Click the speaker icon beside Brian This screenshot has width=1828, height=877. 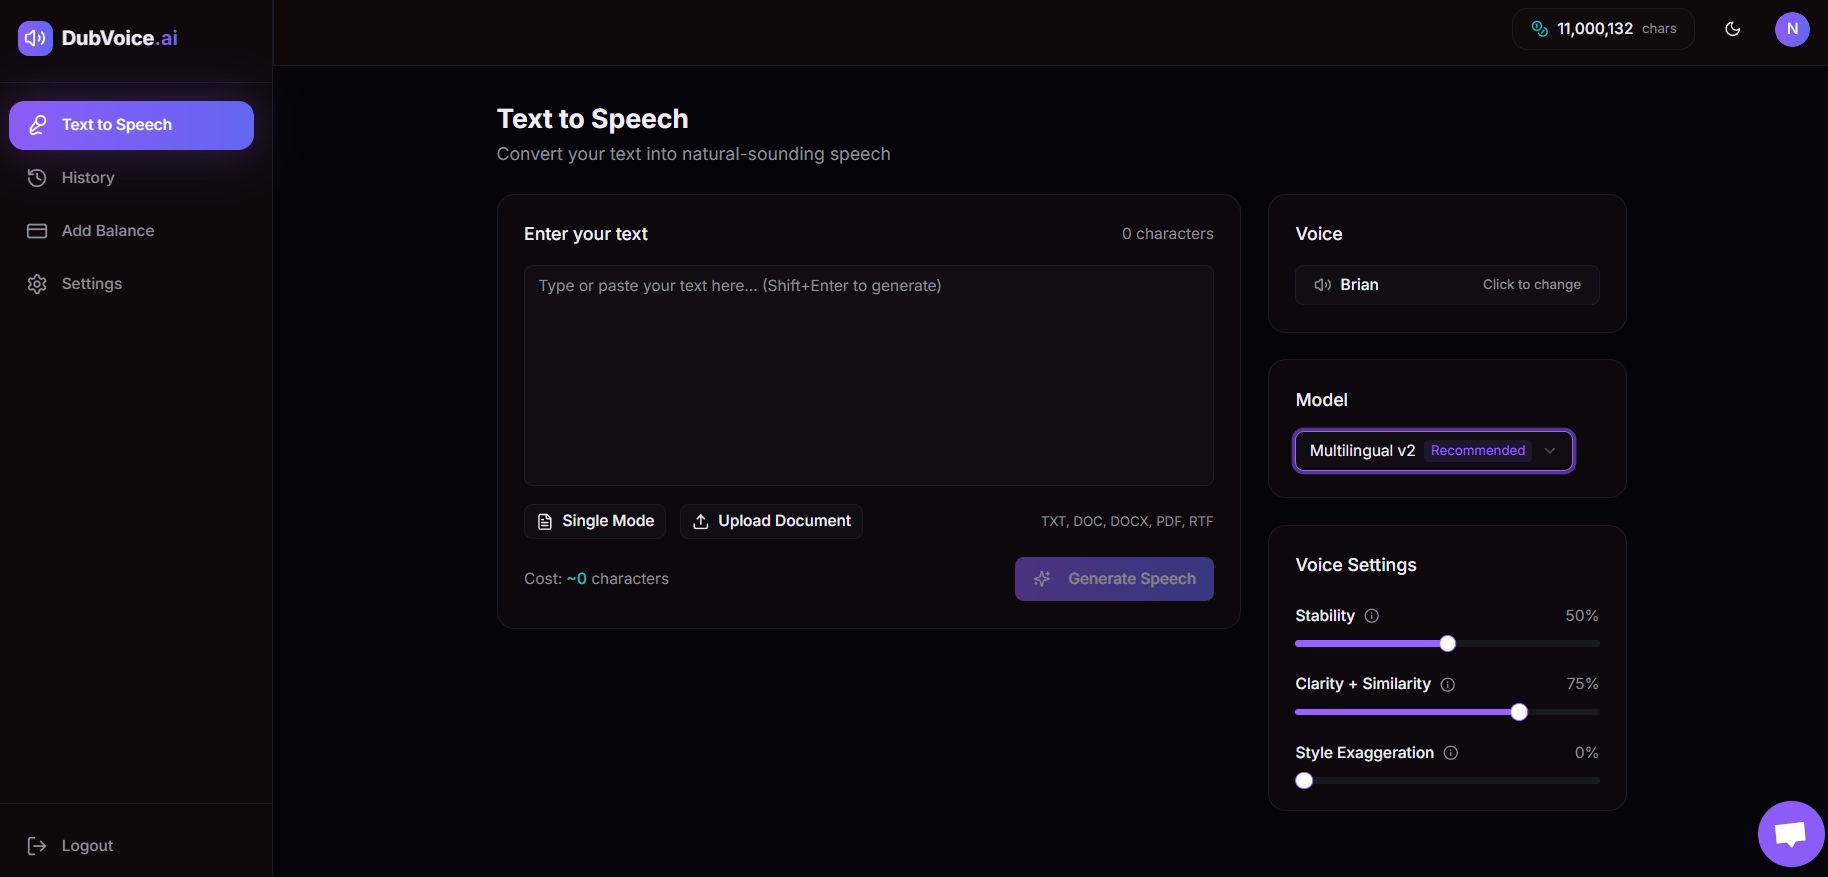coord(1322,285)
